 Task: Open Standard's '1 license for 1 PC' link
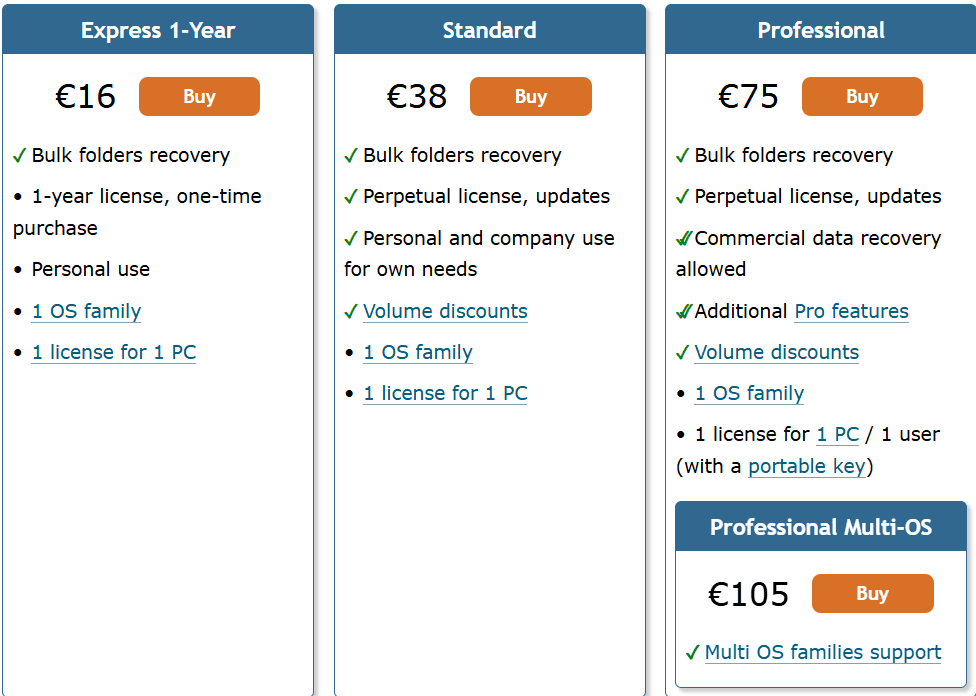445,393
